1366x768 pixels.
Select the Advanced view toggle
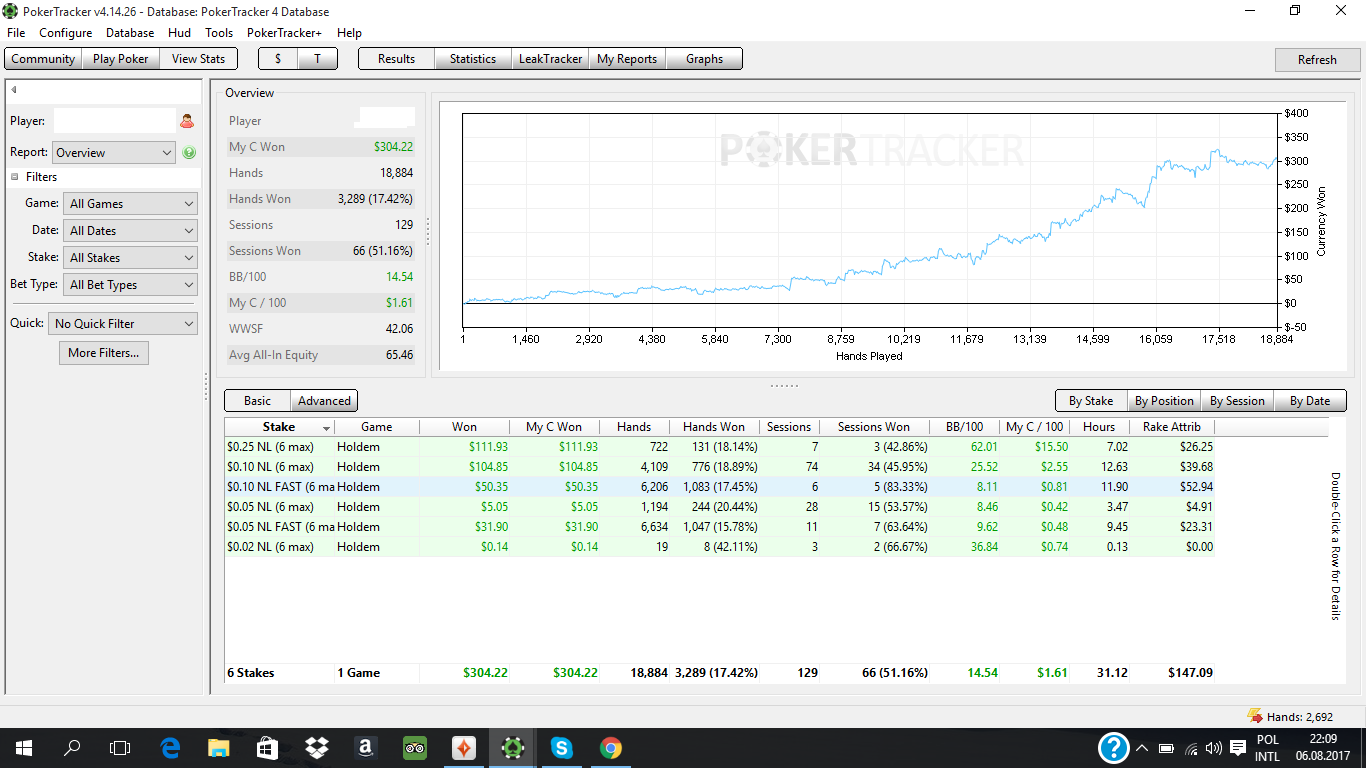coord(324,401)
